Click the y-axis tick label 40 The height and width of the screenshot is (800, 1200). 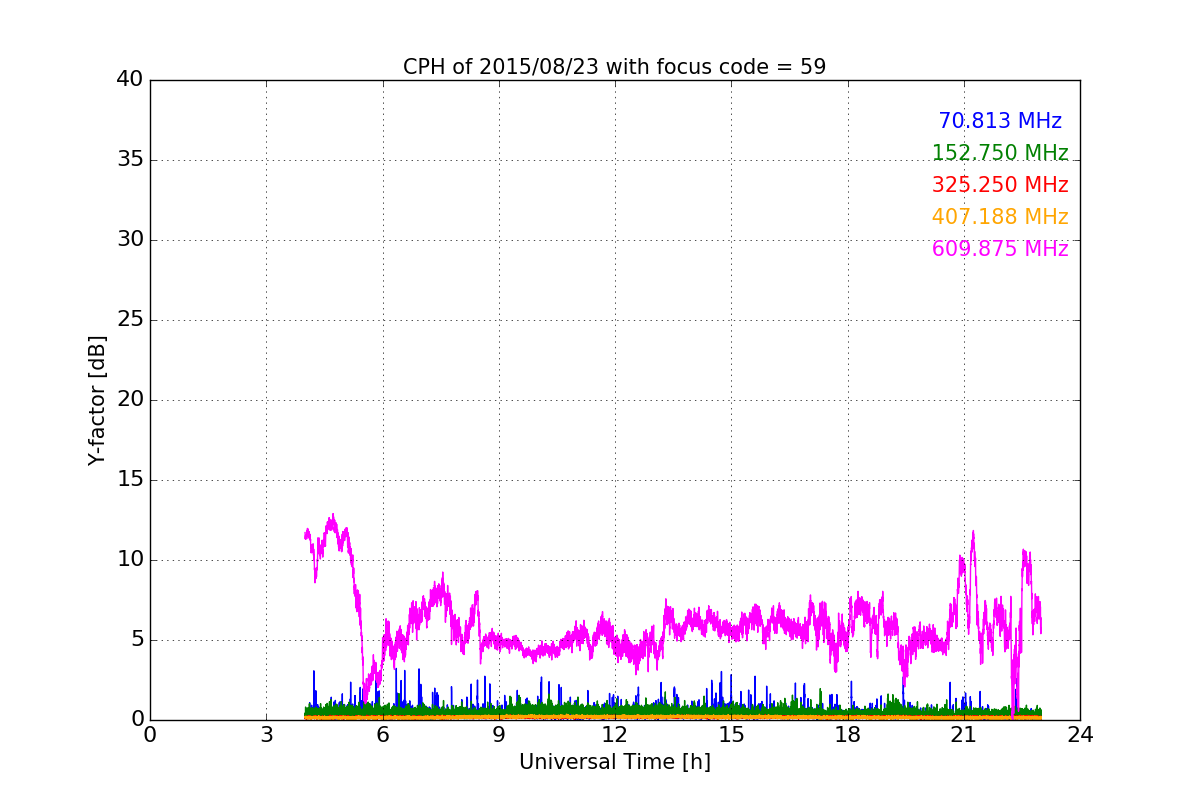[130, 80]
